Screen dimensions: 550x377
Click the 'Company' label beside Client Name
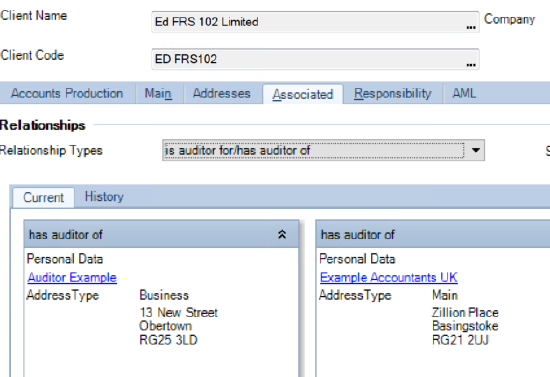(509, 19)
